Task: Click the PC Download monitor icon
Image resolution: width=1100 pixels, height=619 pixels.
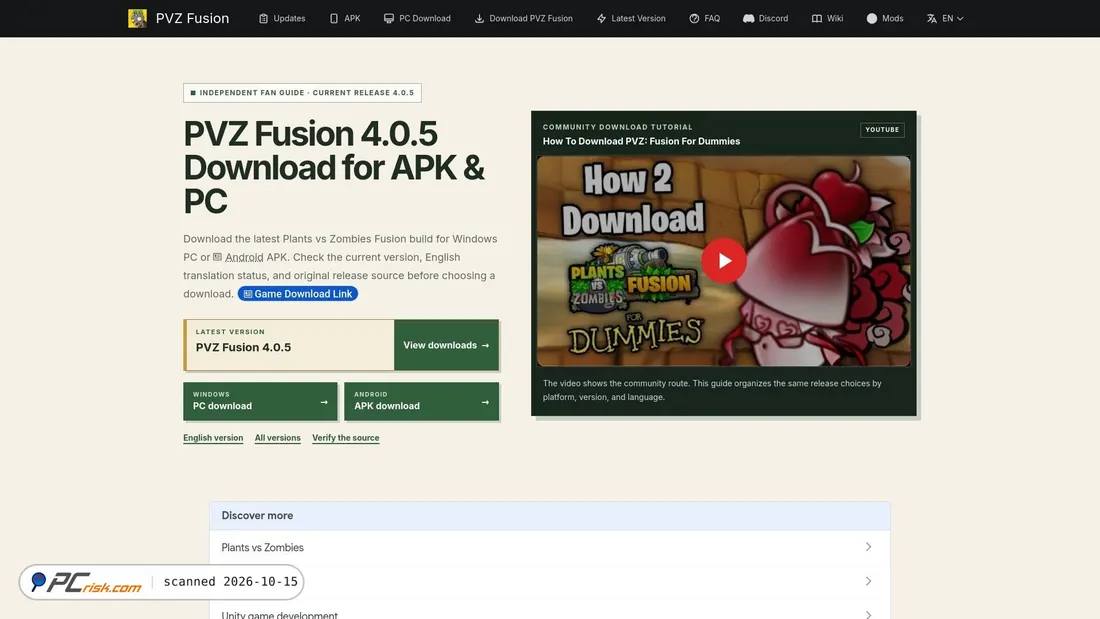Action: coord(389,18)
